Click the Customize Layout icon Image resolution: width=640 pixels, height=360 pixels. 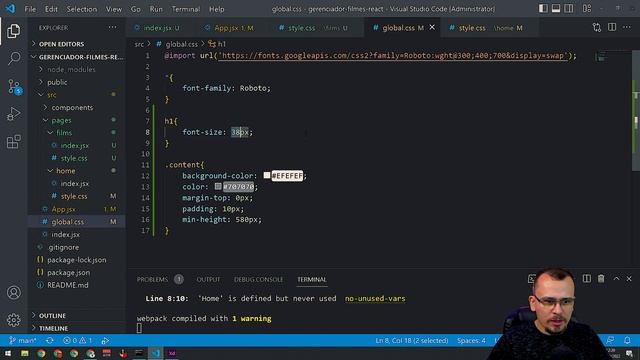587,9
